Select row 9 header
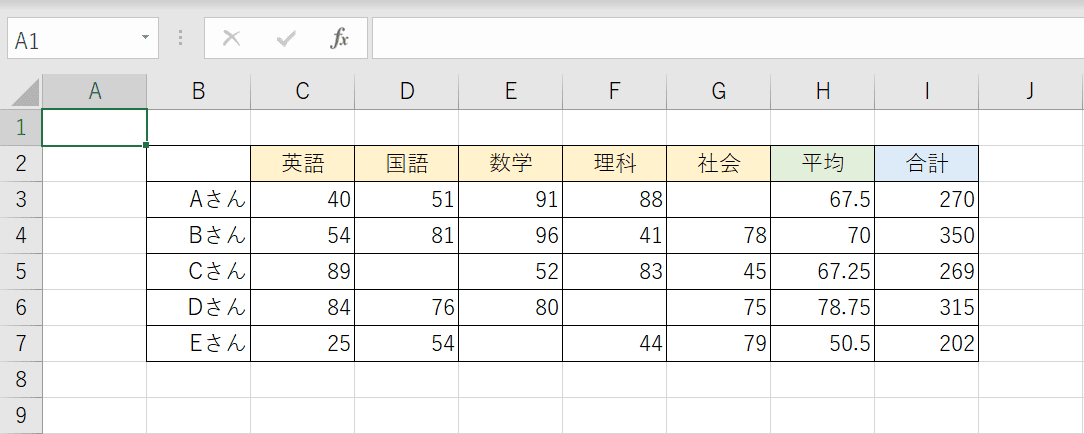The height and width of the screenshot is (434, 1084). pos(21,415)
